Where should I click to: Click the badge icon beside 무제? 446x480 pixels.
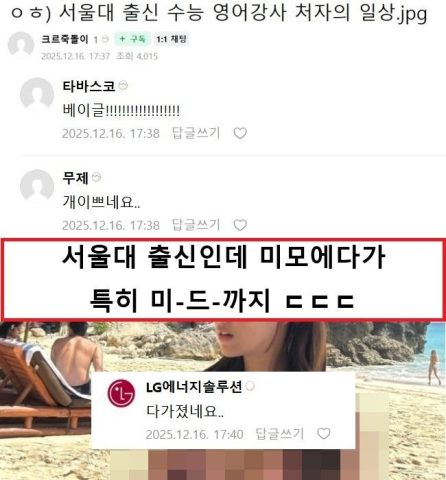point(97,177)
